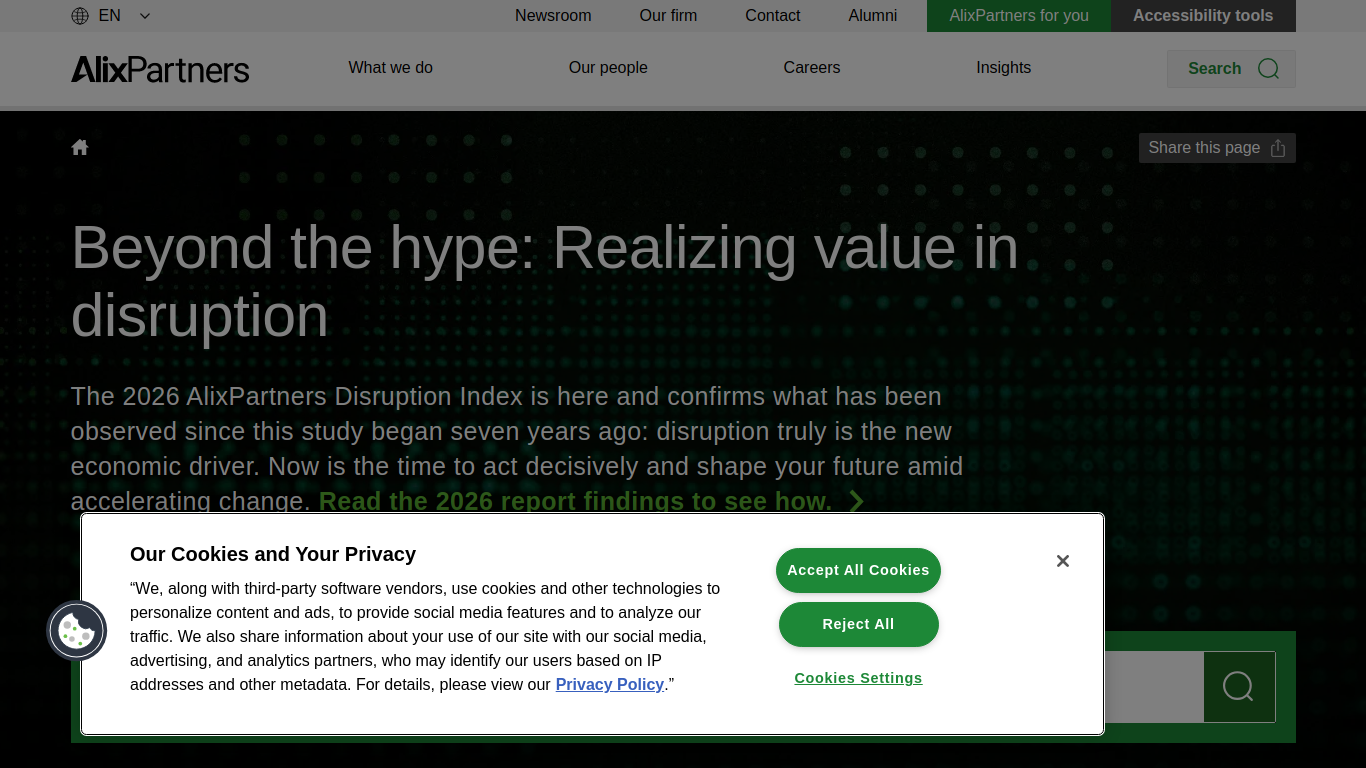The width and height of the screenshot is (1366, 768).
Task: Open the Careers menu
Action: coord(812,68)
